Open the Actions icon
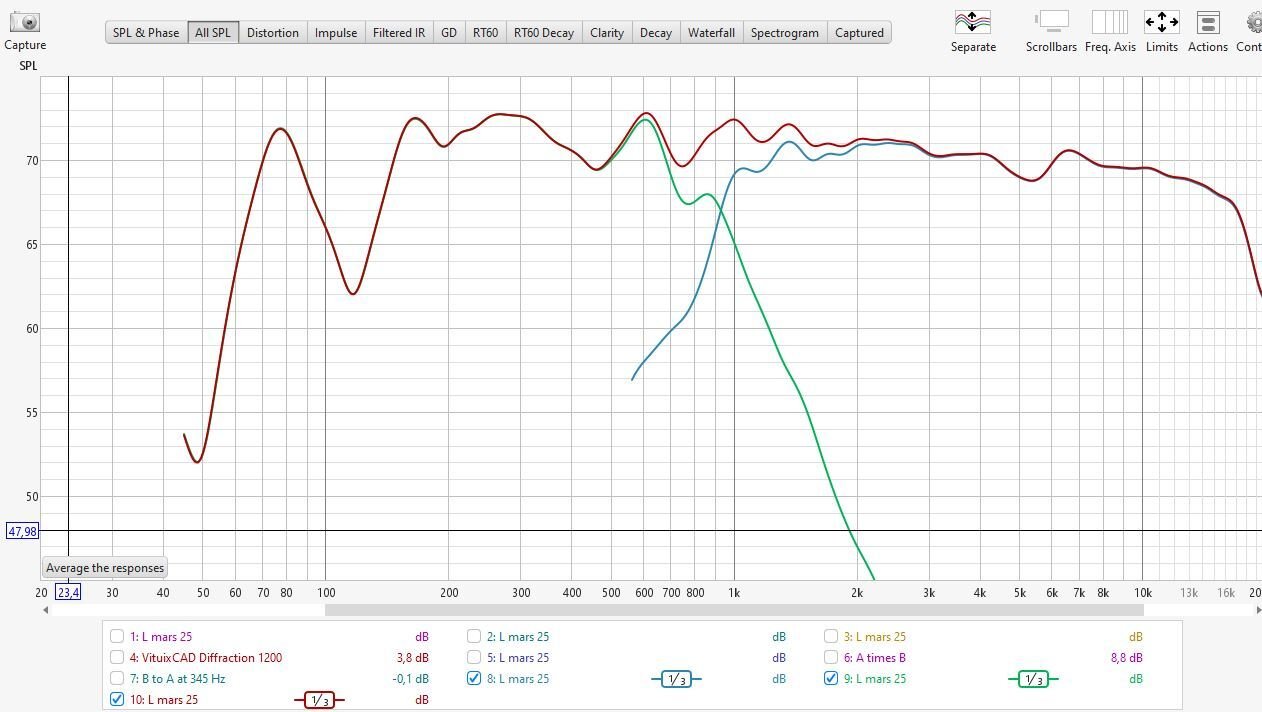Image resolution: width=1262 pixels, height=712 pixels. tap(1208, 21)
